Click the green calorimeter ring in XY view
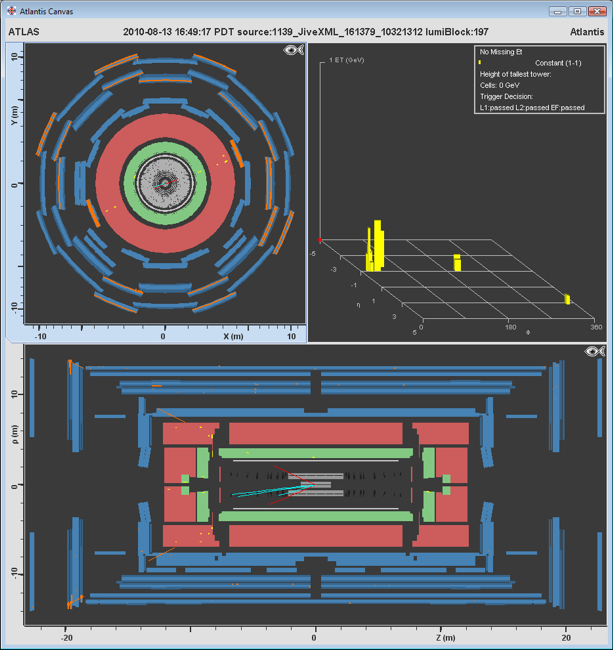This screenshot has height=650, width=613. pos(197,183)
